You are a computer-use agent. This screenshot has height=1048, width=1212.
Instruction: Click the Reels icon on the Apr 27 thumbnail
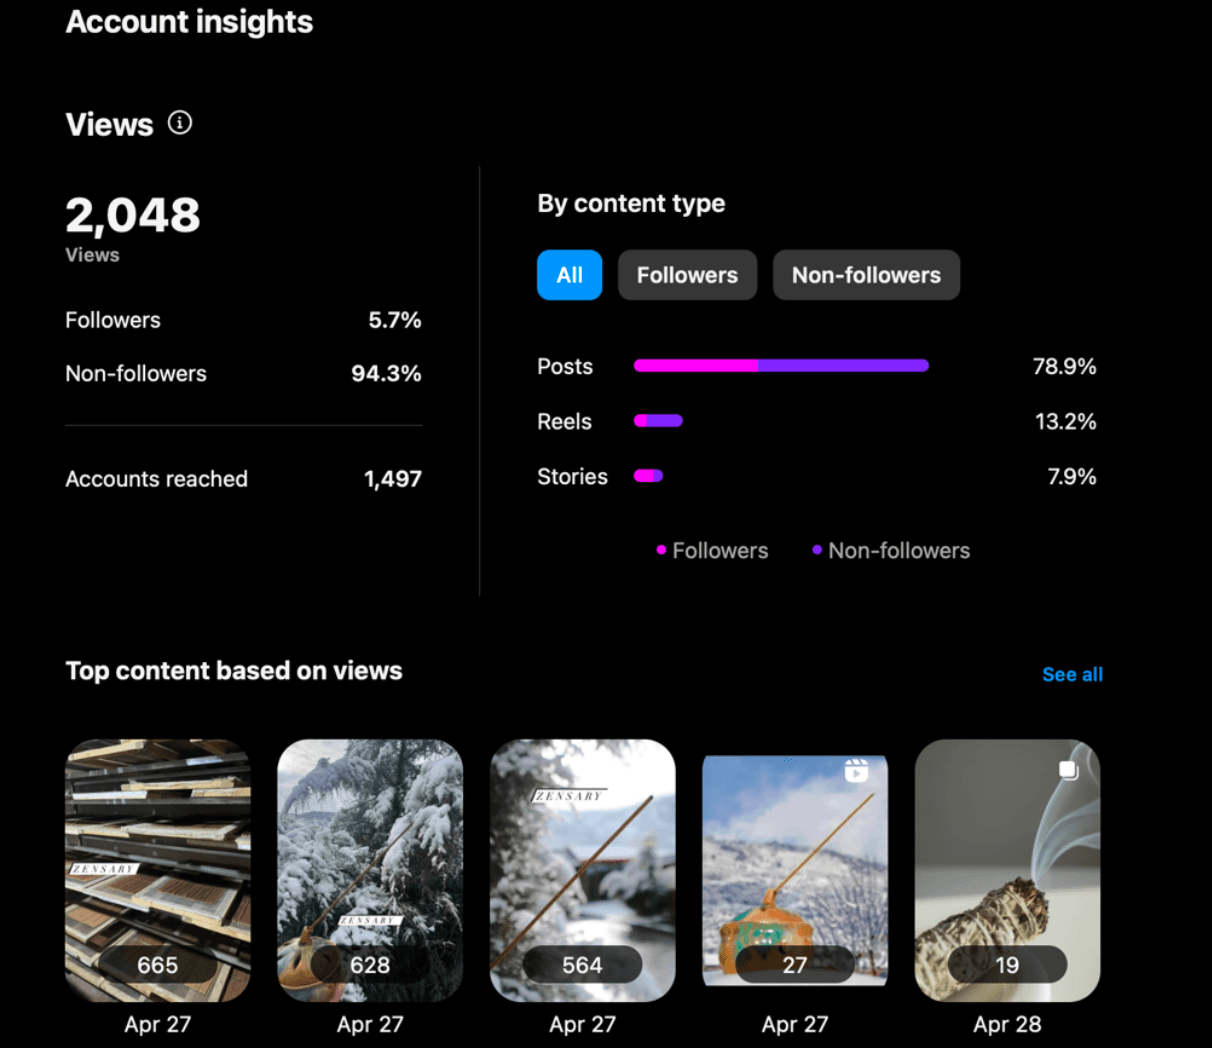pos(856,771)
